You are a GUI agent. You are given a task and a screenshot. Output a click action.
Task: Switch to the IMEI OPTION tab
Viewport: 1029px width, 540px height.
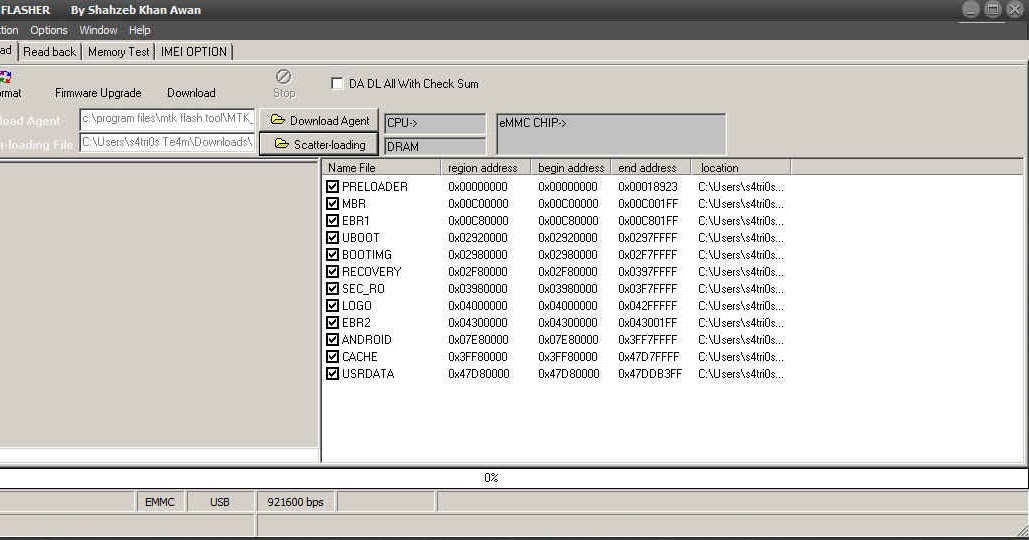tap(194, 52)
